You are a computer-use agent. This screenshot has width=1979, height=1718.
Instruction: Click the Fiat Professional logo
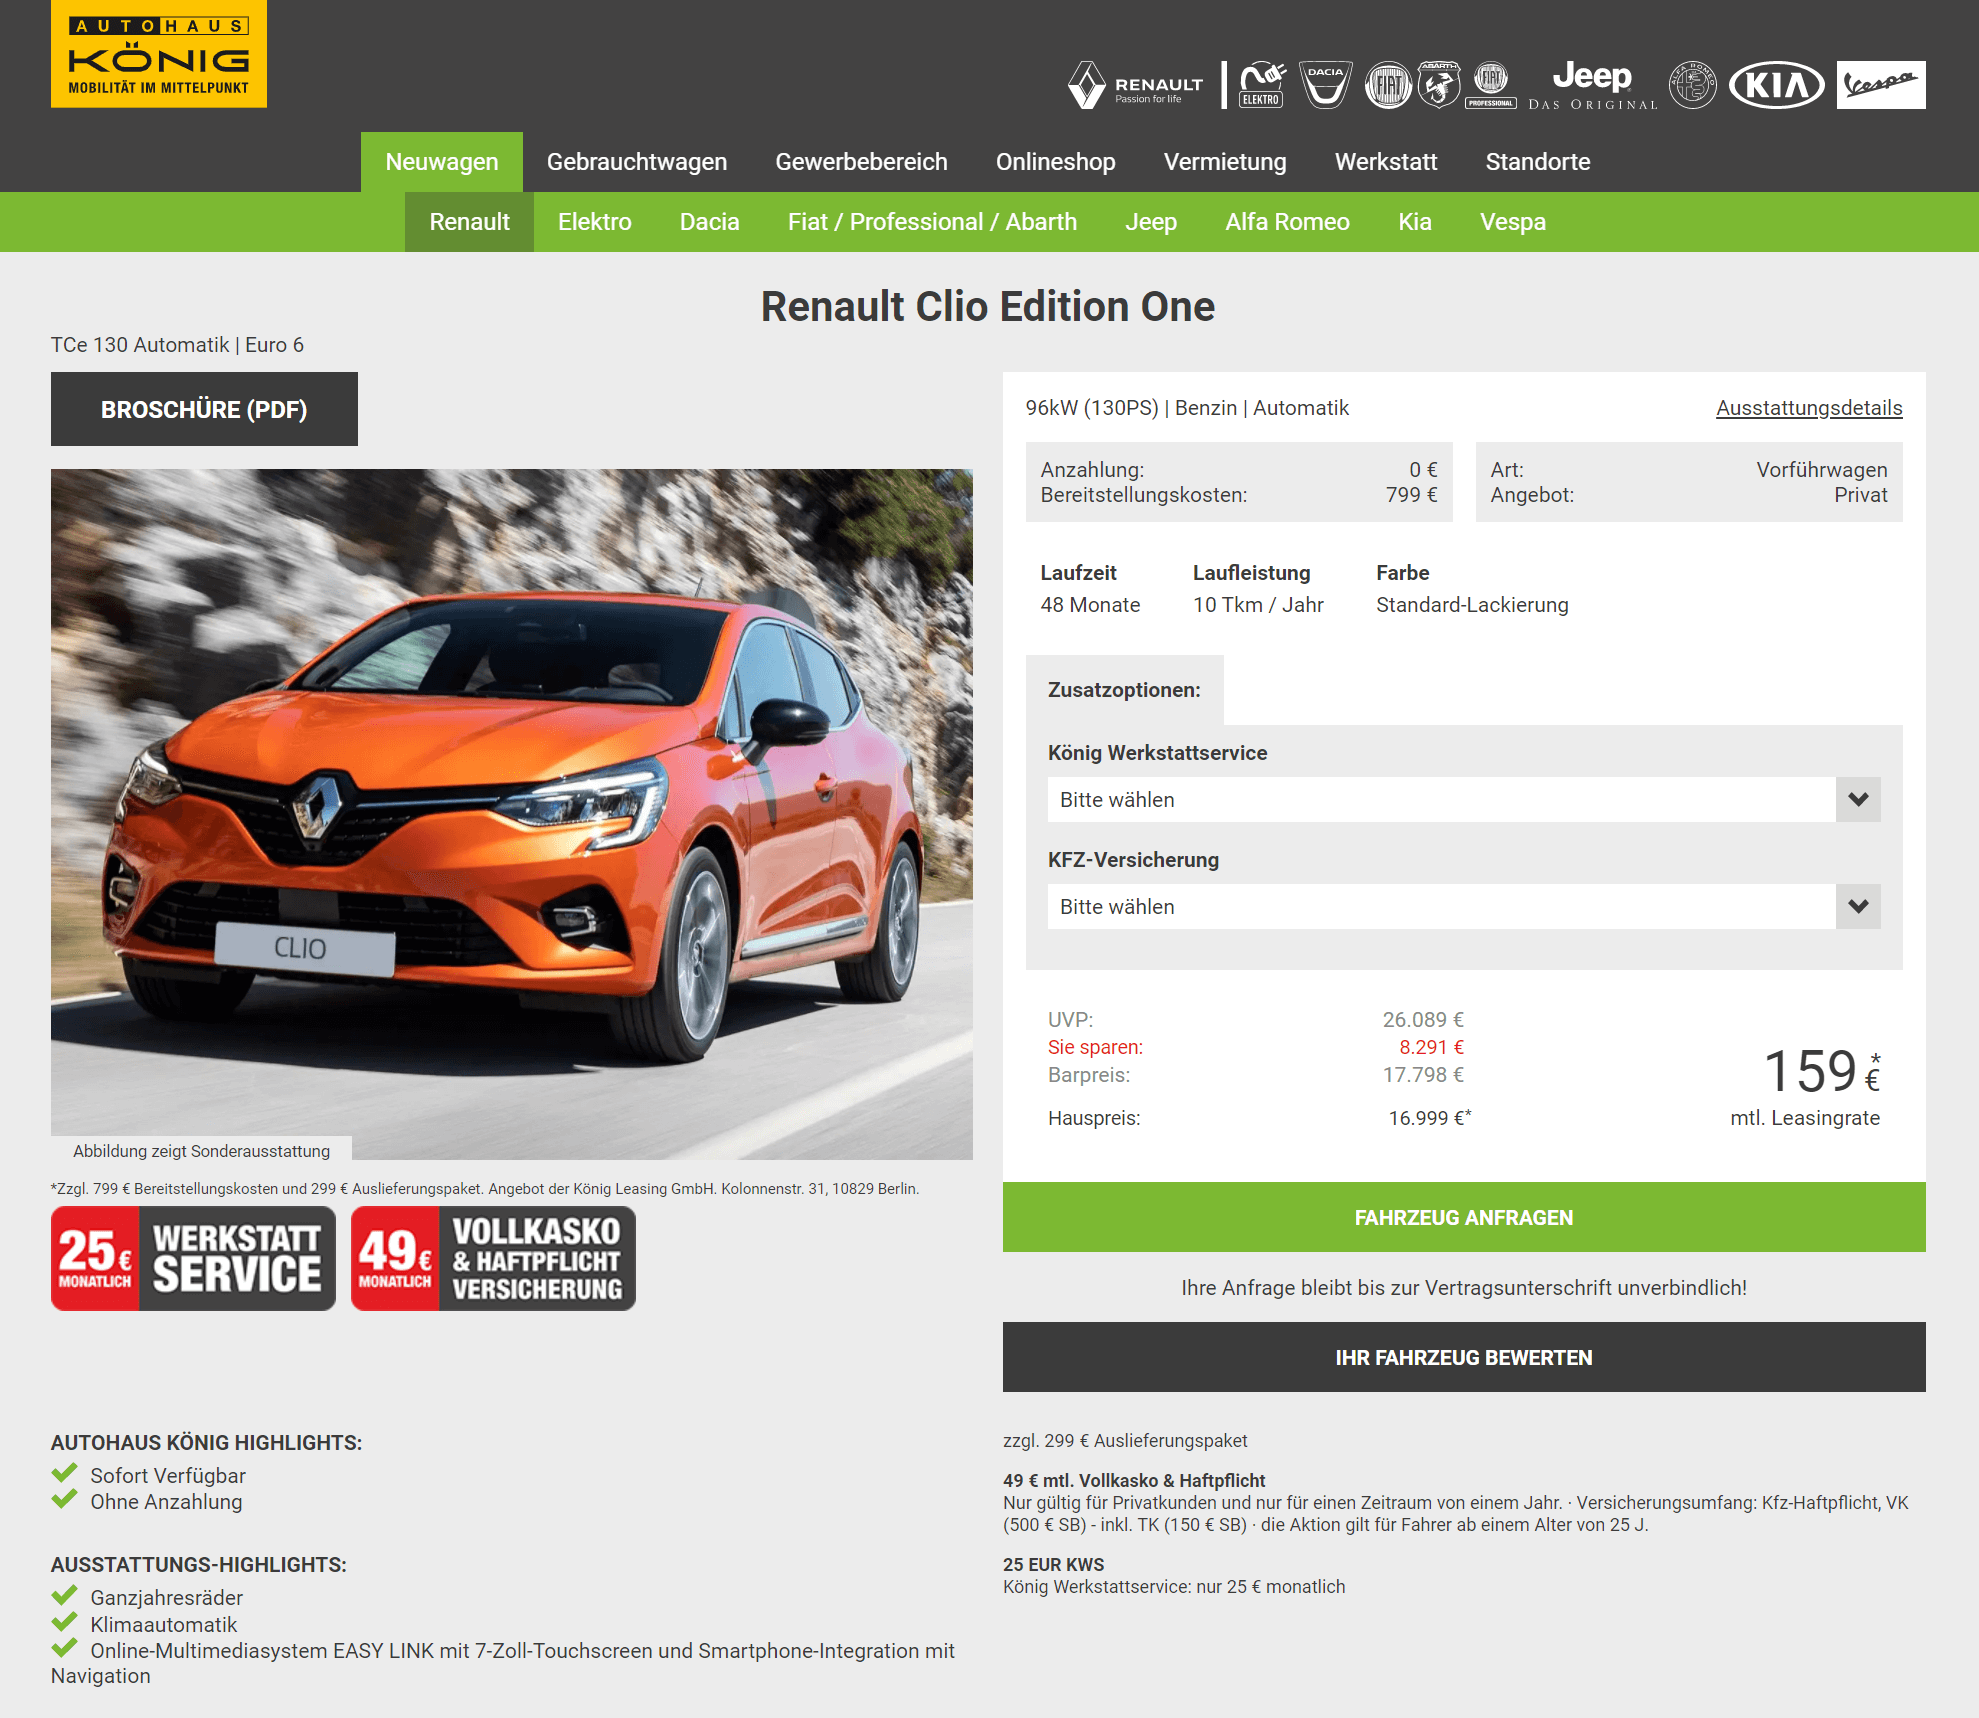point(1491,85)
